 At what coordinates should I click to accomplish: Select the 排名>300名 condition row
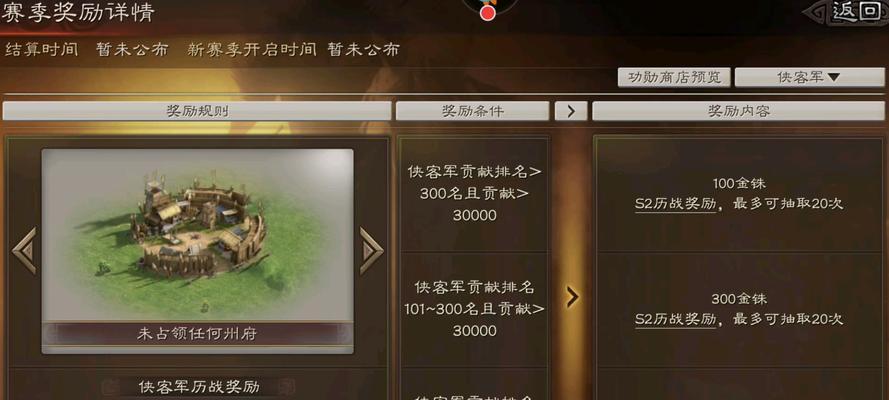point(474,194)
